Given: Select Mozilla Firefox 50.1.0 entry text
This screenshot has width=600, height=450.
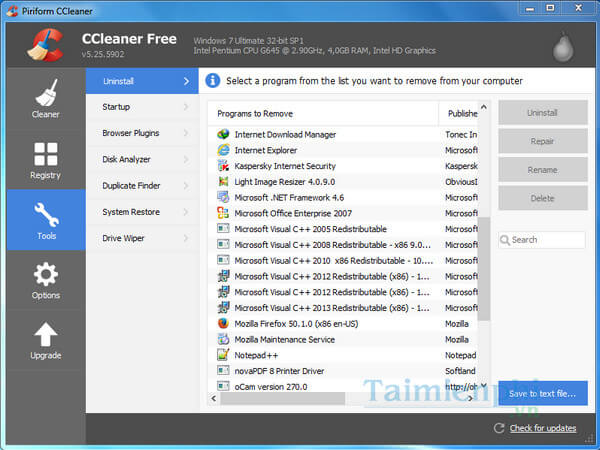Looking at the screenshot, I should [x=296, y=324].
